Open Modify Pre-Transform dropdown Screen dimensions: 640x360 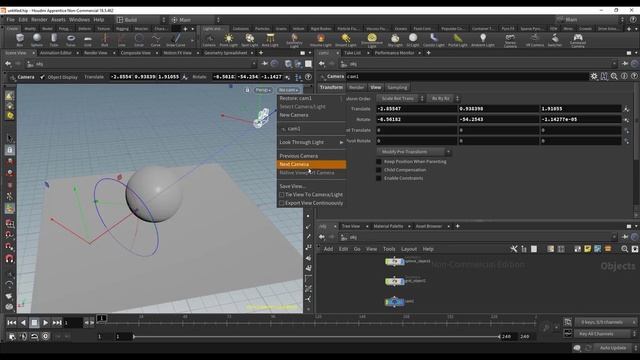point(413,152)
